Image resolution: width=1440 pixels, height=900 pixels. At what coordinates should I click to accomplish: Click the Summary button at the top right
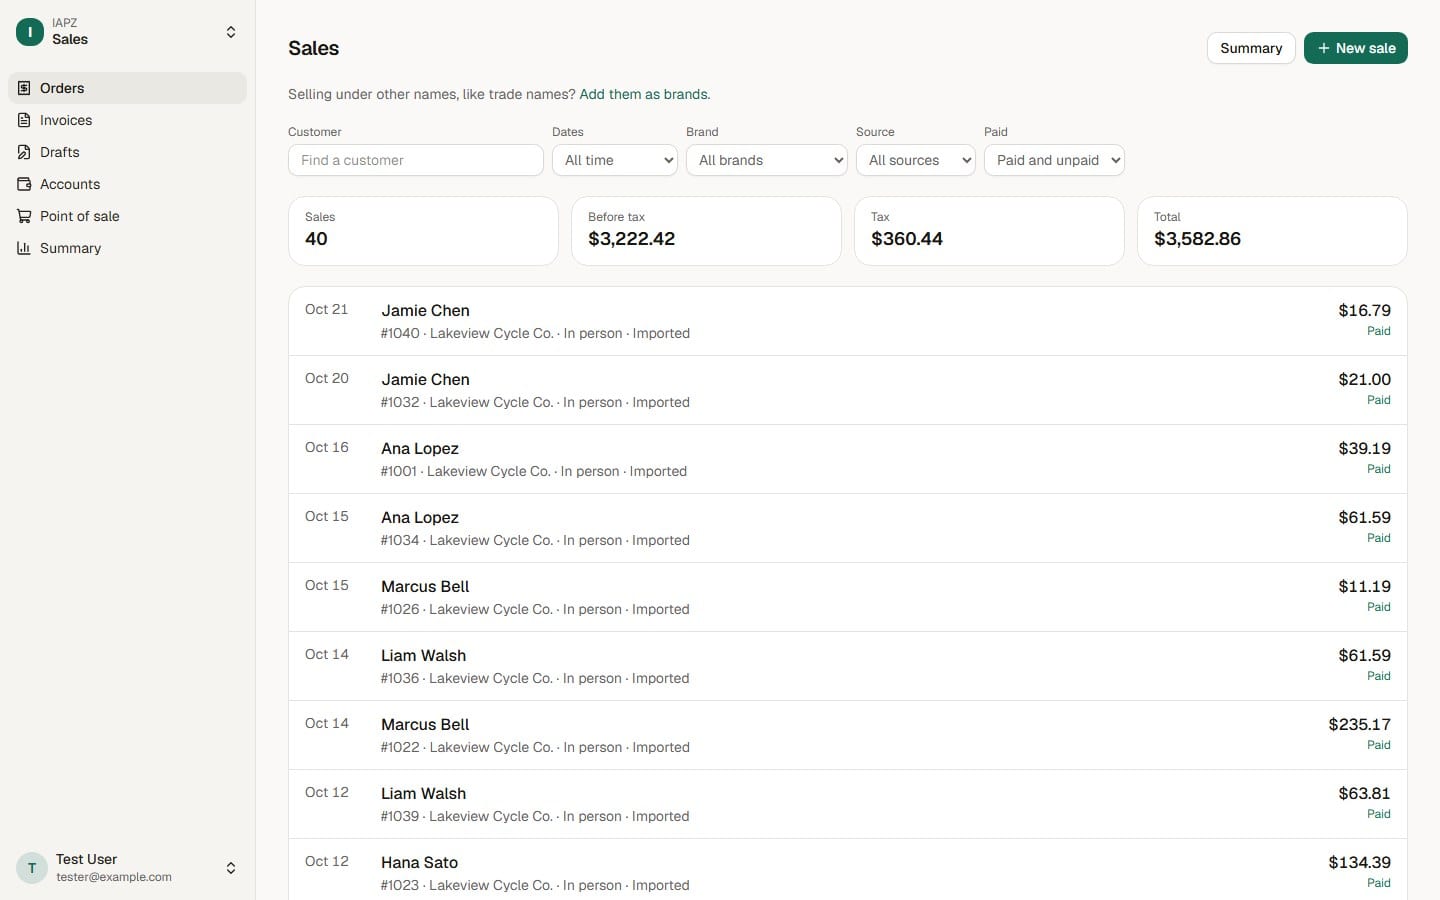coord(1251,48)
